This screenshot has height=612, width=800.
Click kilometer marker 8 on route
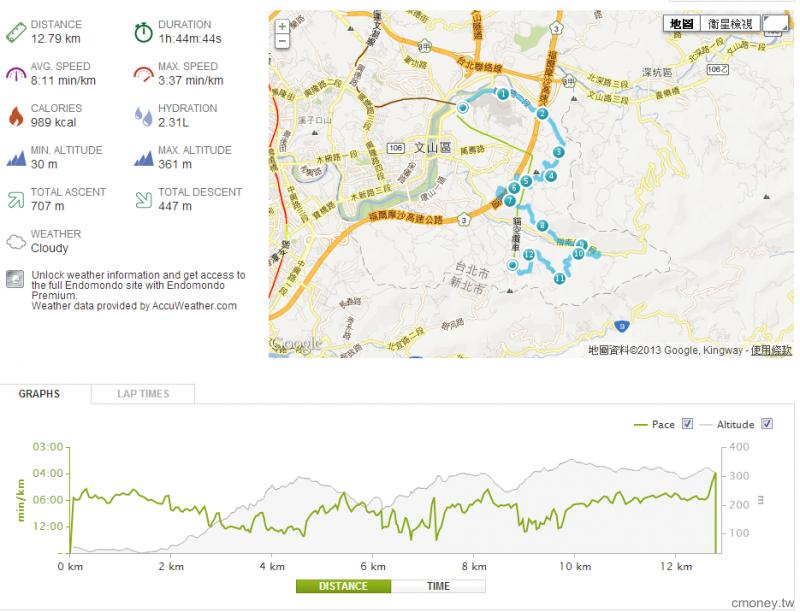coord(541,226)
